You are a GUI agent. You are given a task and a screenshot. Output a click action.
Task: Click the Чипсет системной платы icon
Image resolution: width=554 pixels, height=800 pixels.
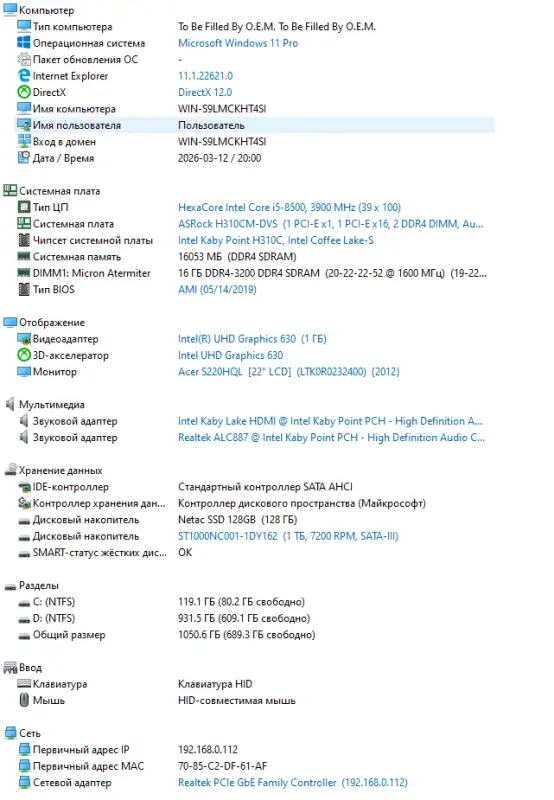click(23, 240)
